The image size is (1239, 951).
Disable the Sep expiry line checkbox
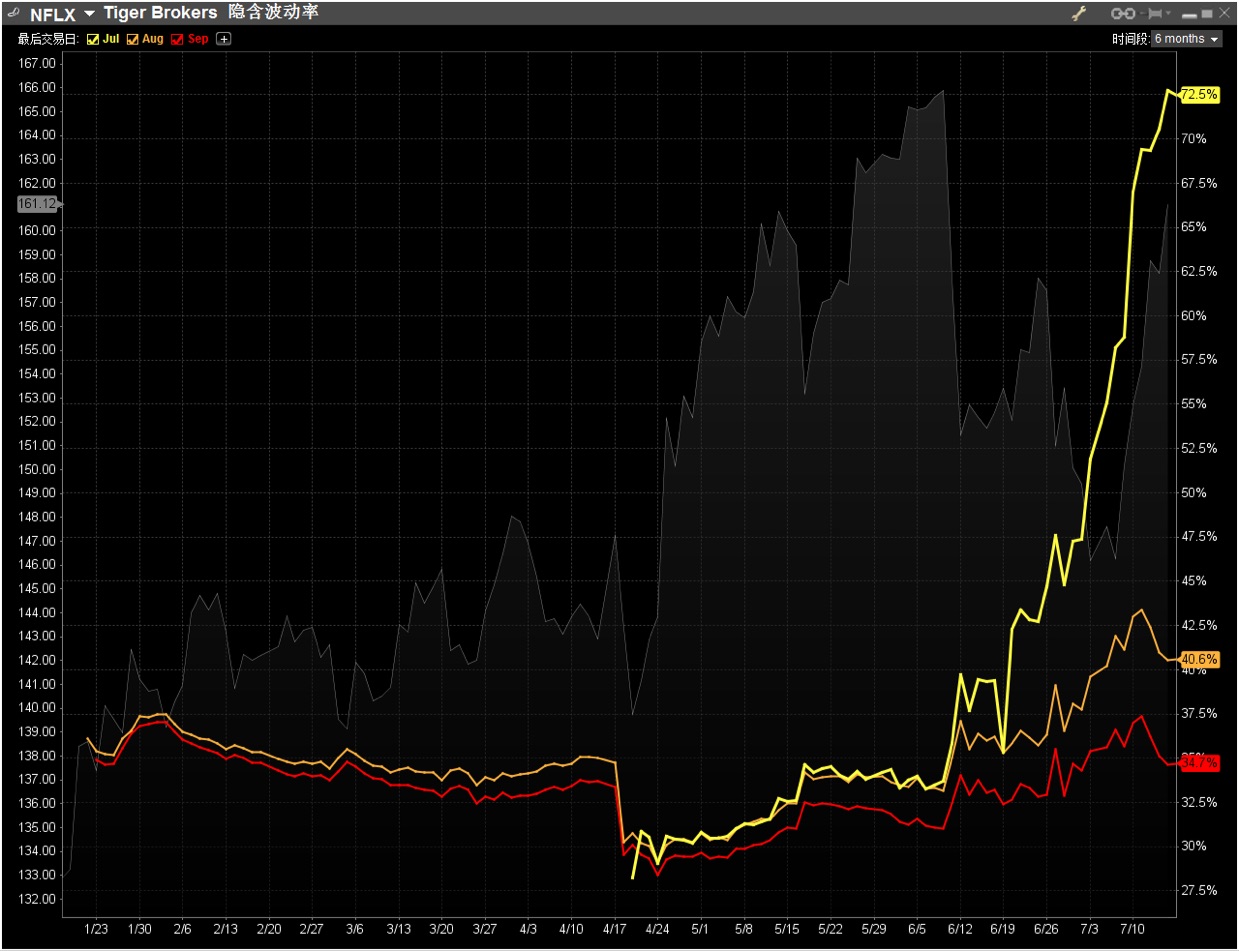pyautogui.click(x=178, y=39)
